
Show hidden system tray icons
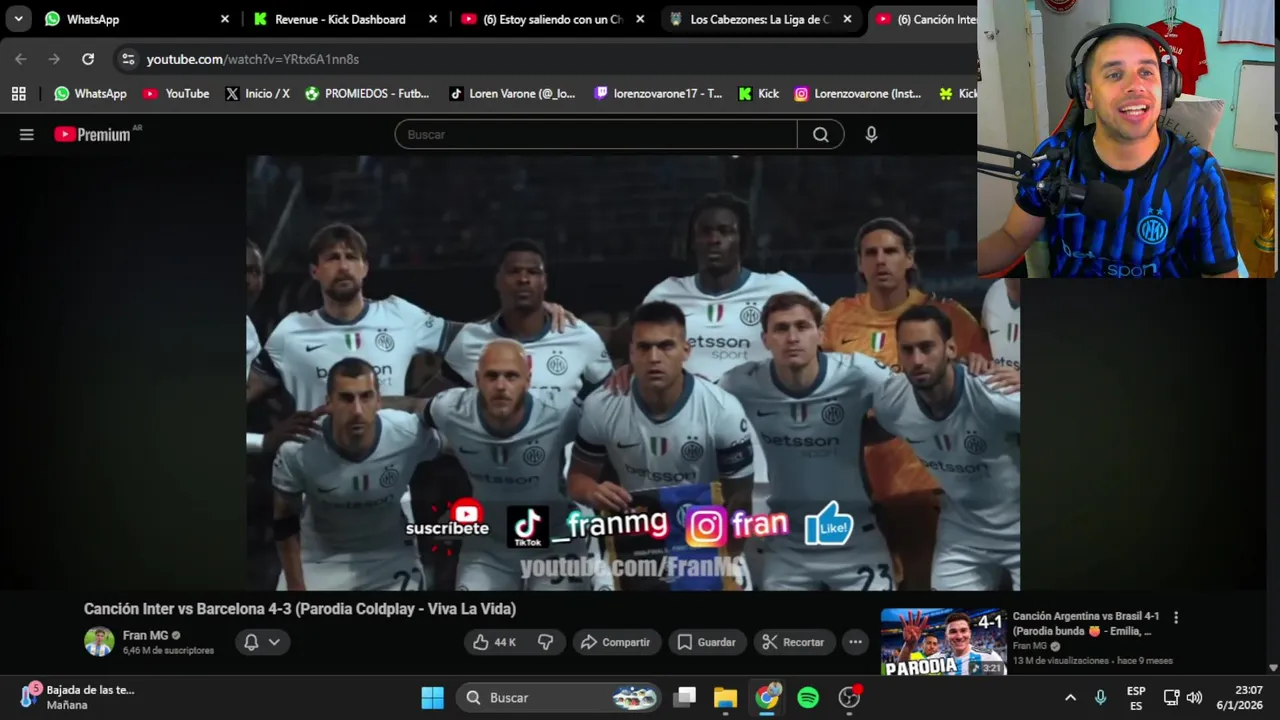click(x=1070, y=697)
